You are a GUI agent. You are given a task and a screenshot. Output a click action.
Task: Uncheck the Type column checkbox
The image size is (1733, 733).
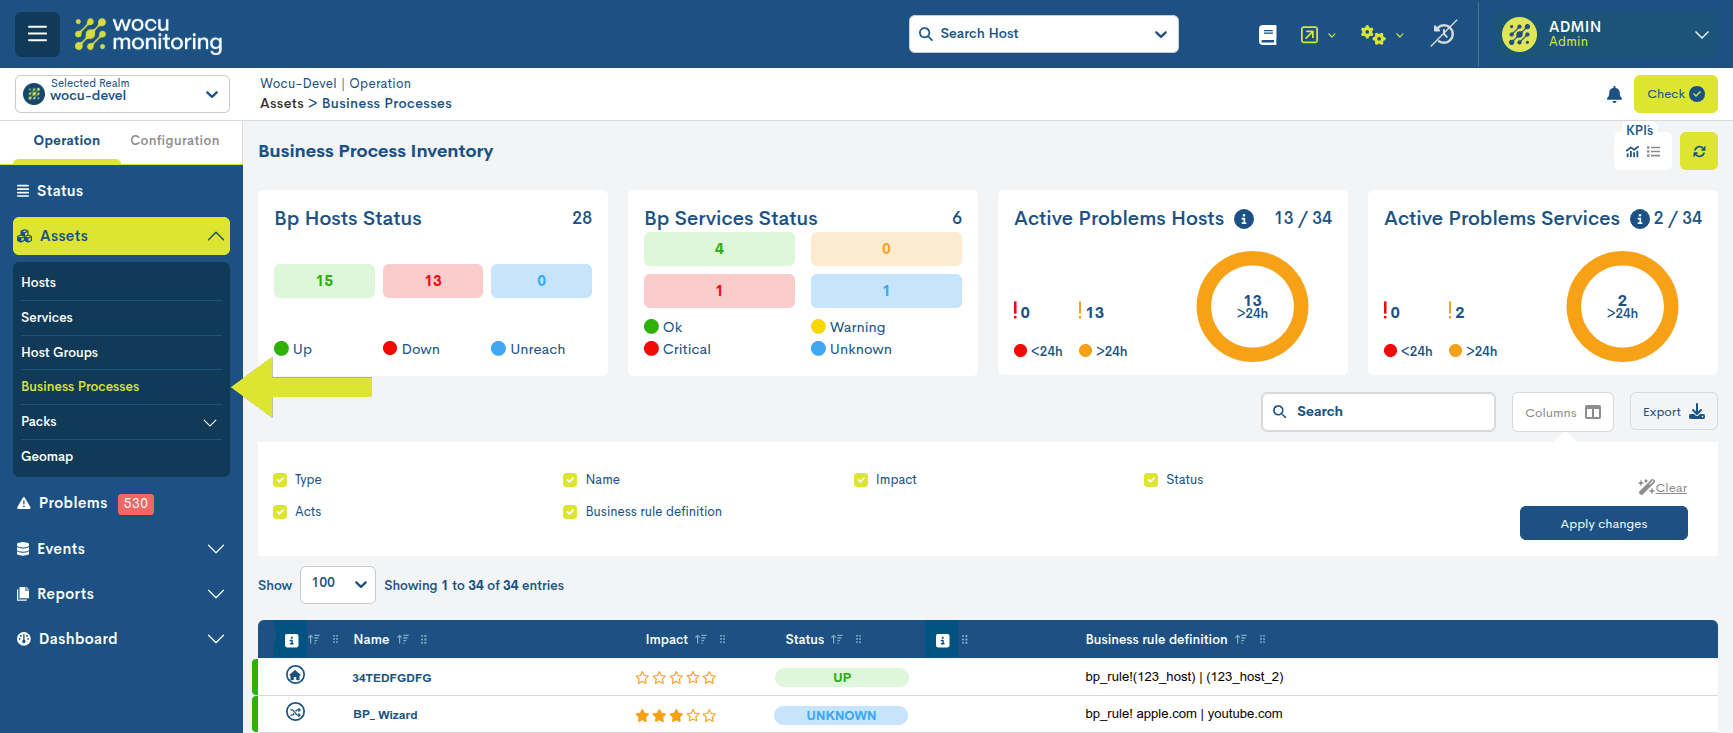[x=280, y=480]
